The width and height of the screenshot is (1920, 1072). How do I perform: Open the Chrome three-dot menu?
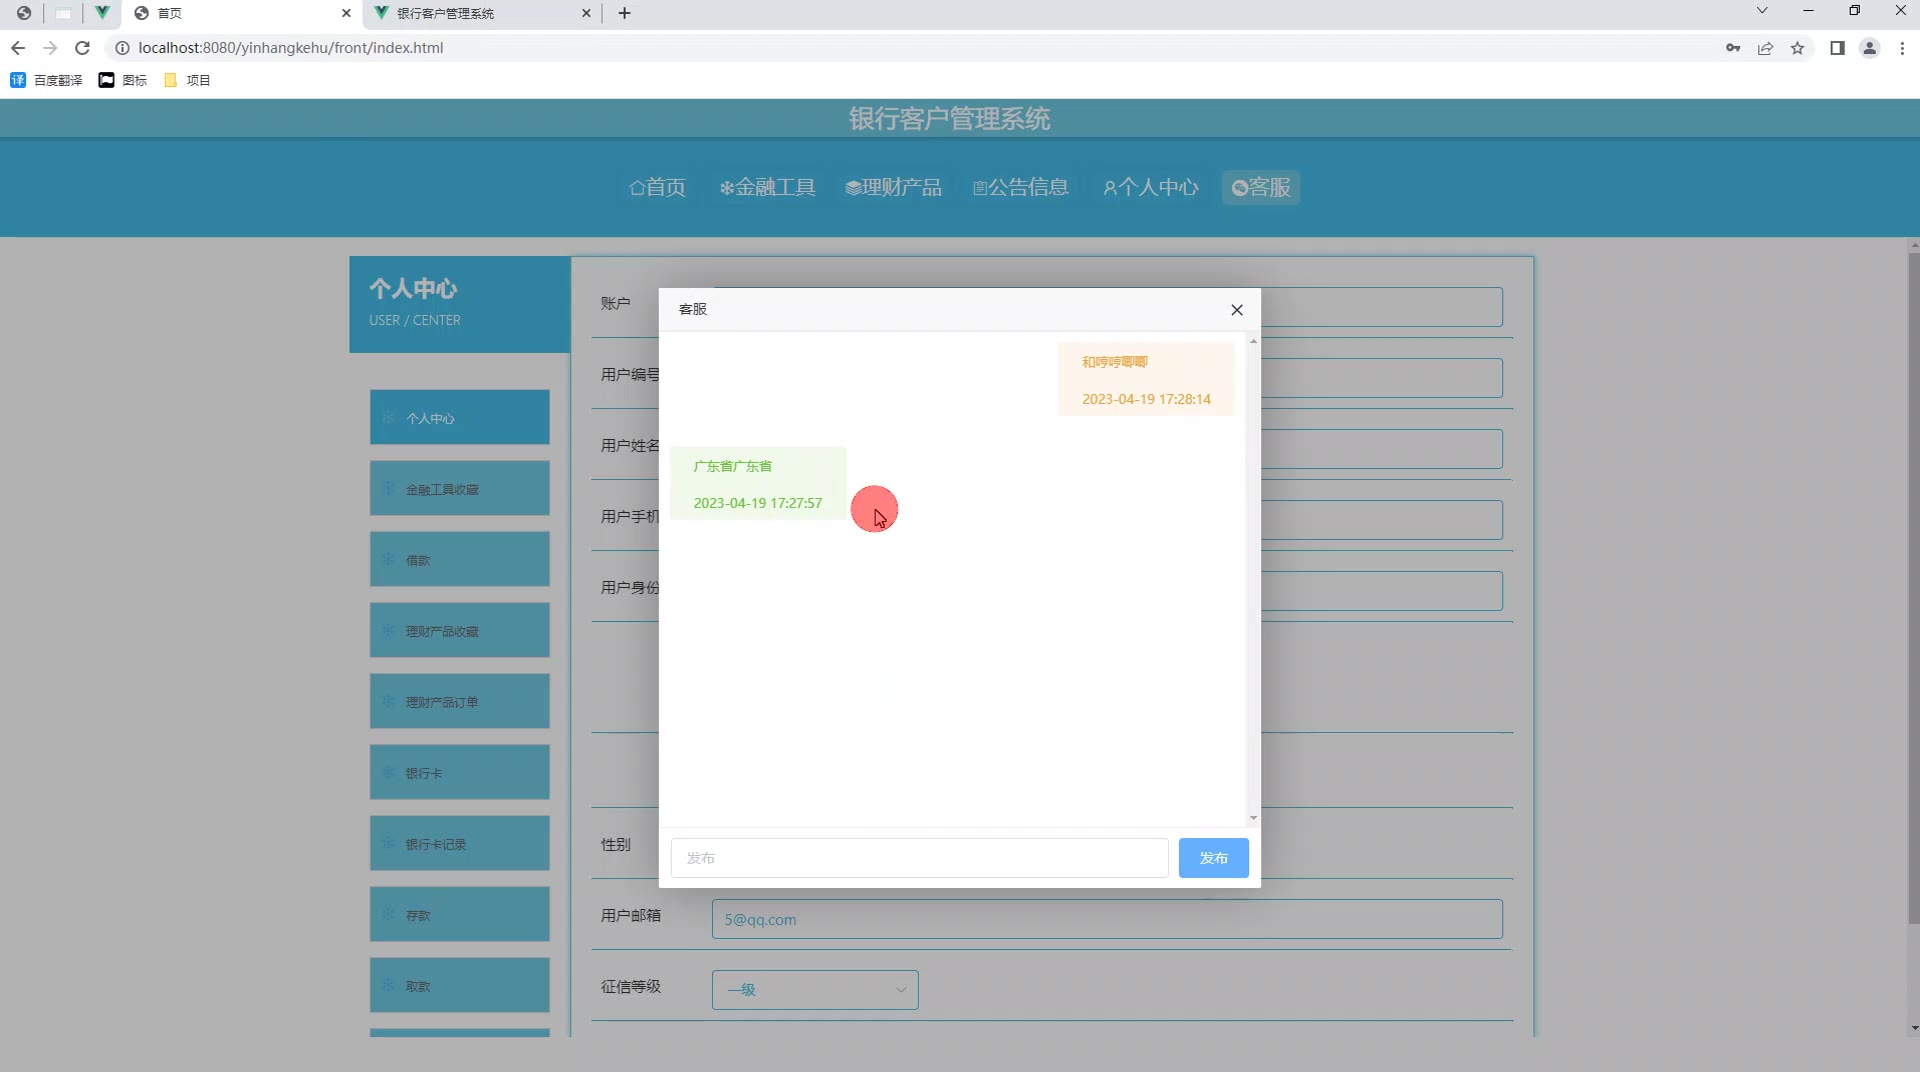click(x=1902, y=48)
